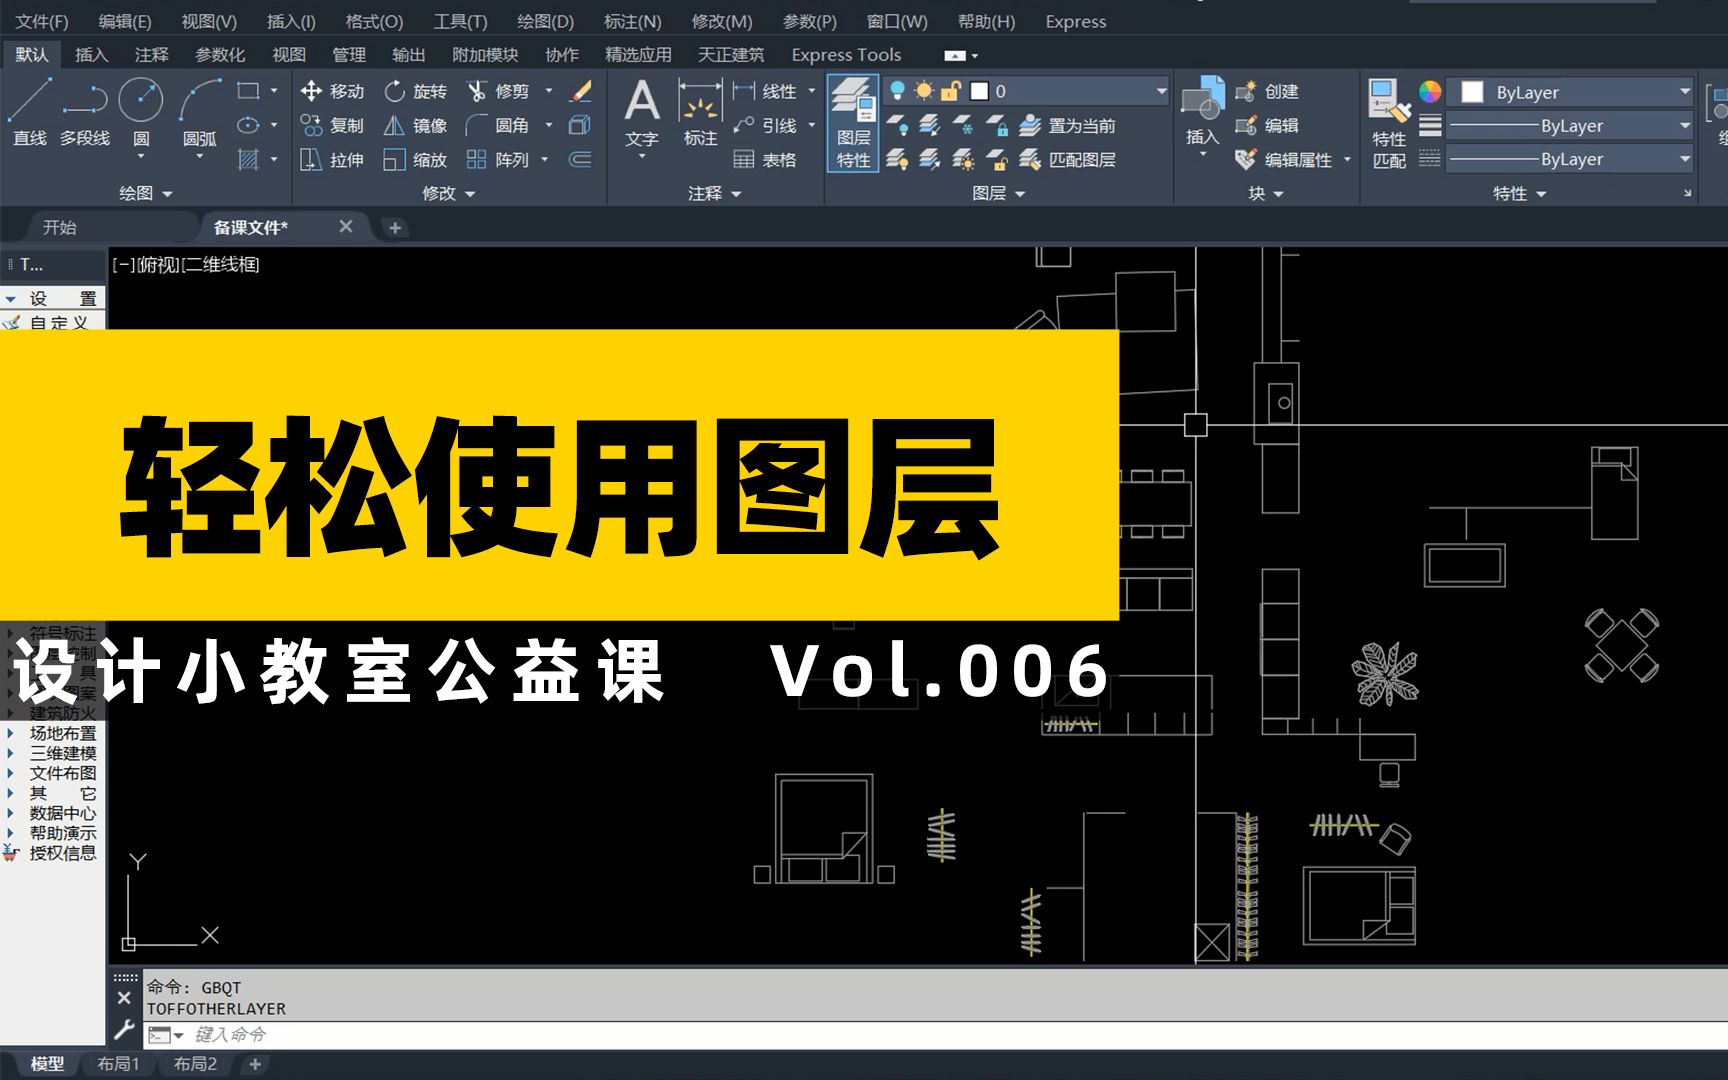Click the 旋转 rotate tool
The height and width of the screenshot is (1080, 1728).
415,91
